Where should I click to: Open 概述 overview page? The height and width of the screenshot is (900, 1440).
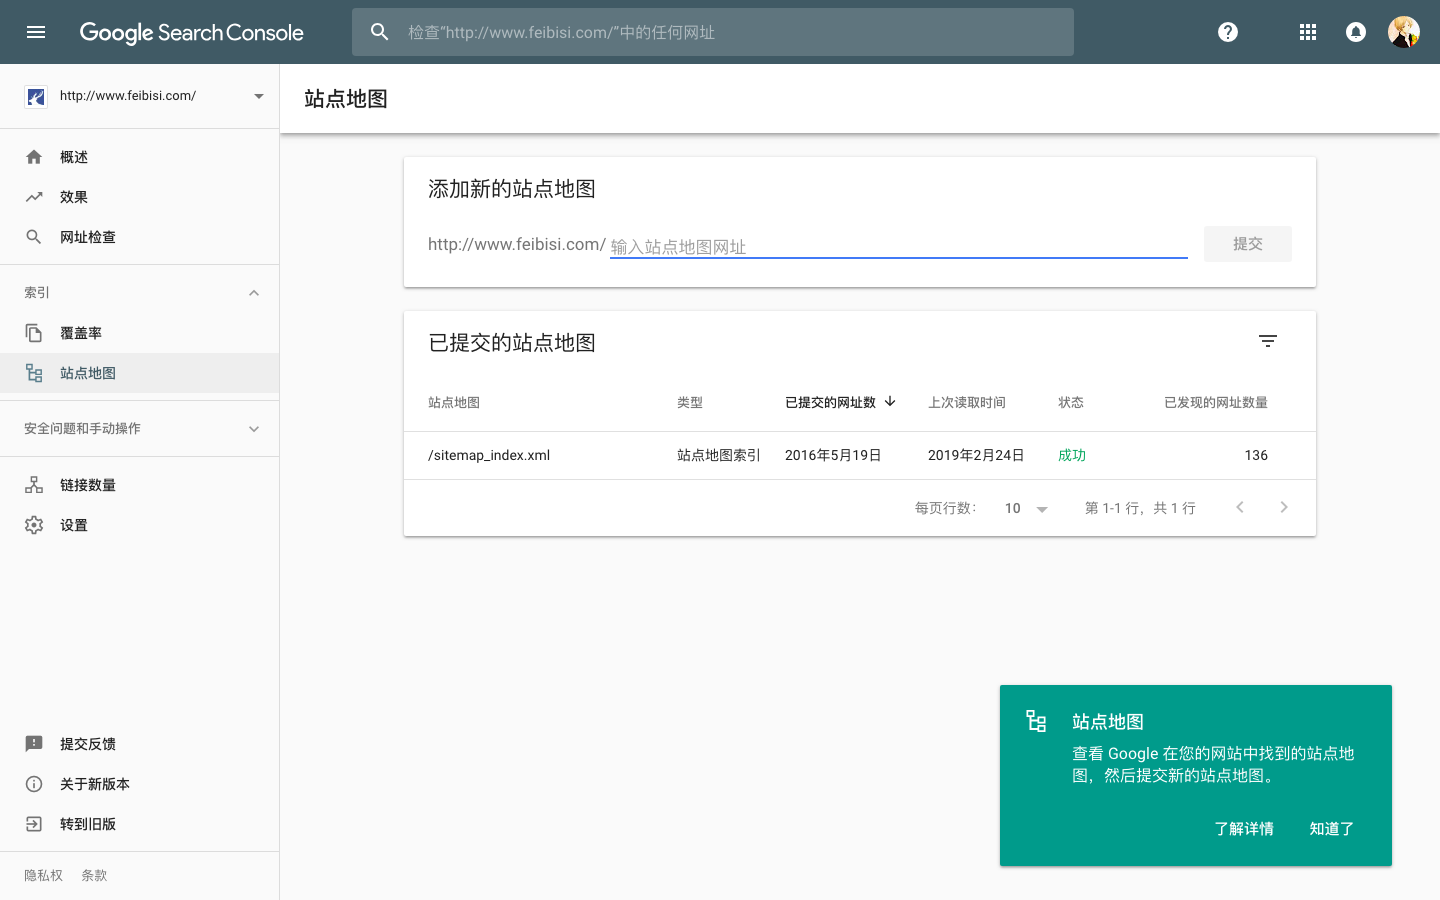pyautogui.click(x=139, y=157)
